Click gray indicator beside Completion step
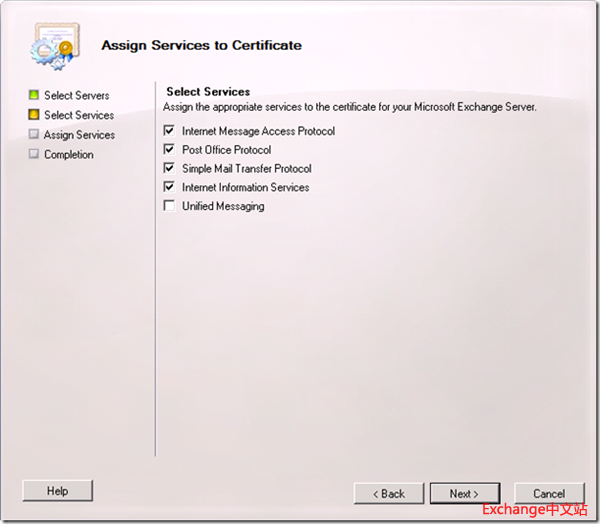Screen dimensions: 600x524 [x=34, y=155]
